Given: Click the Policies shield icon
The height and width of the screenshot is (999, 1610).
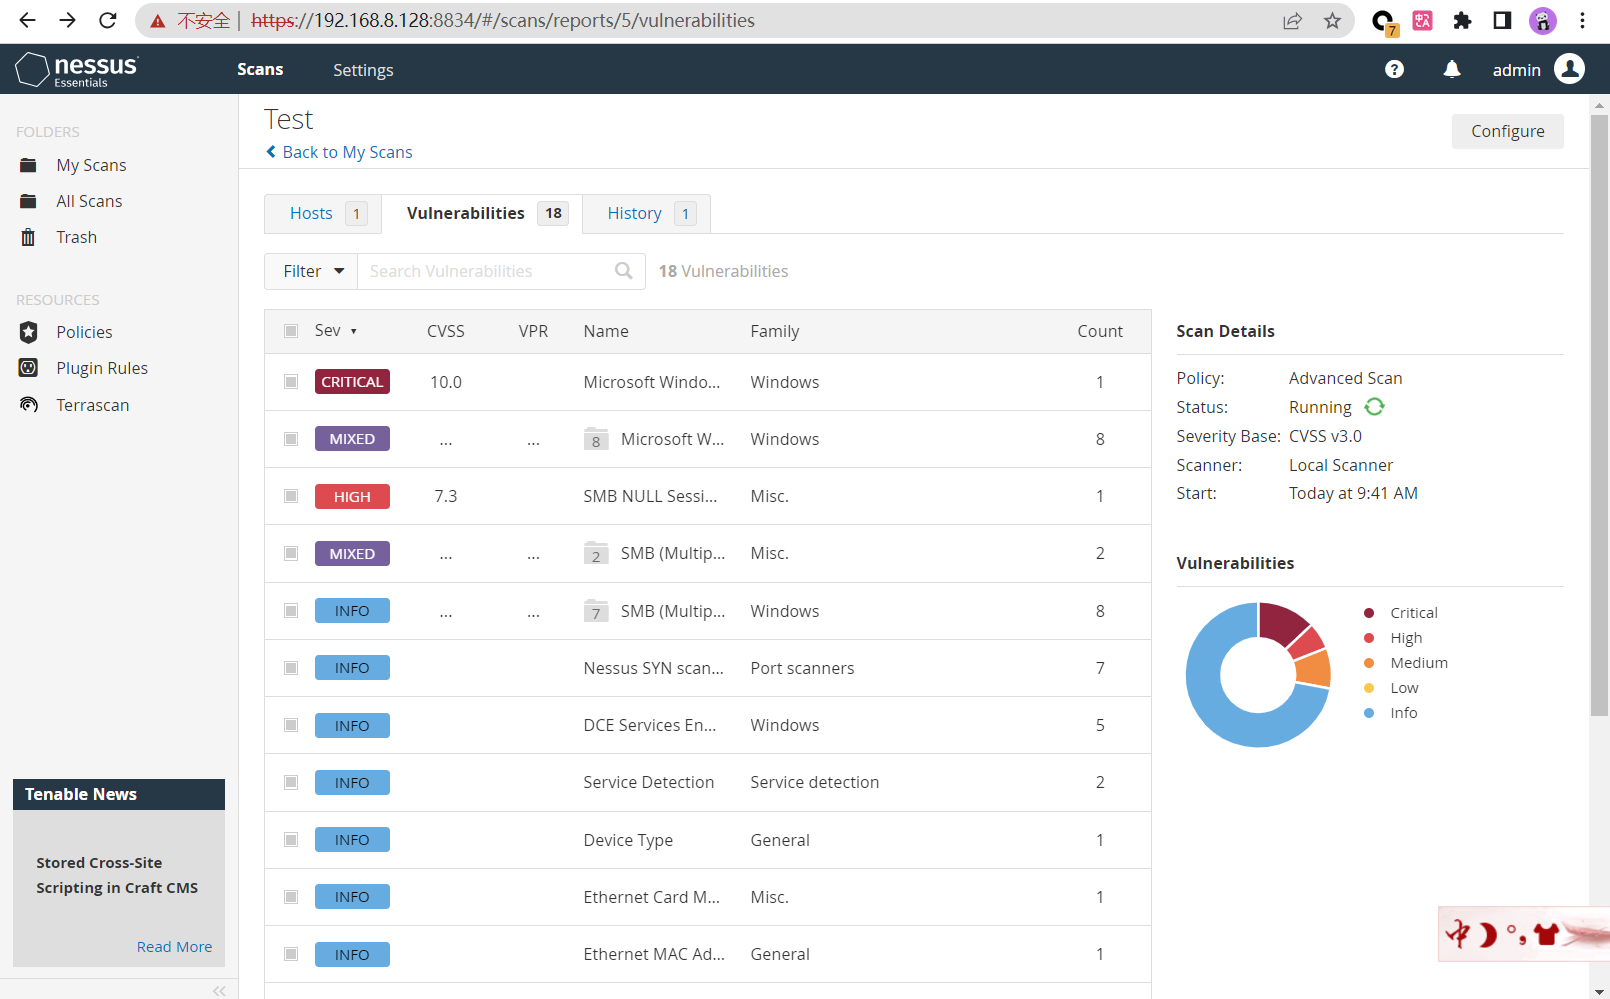Looking at the screenshot, I should pyautogui.click(x=28, y=332).
